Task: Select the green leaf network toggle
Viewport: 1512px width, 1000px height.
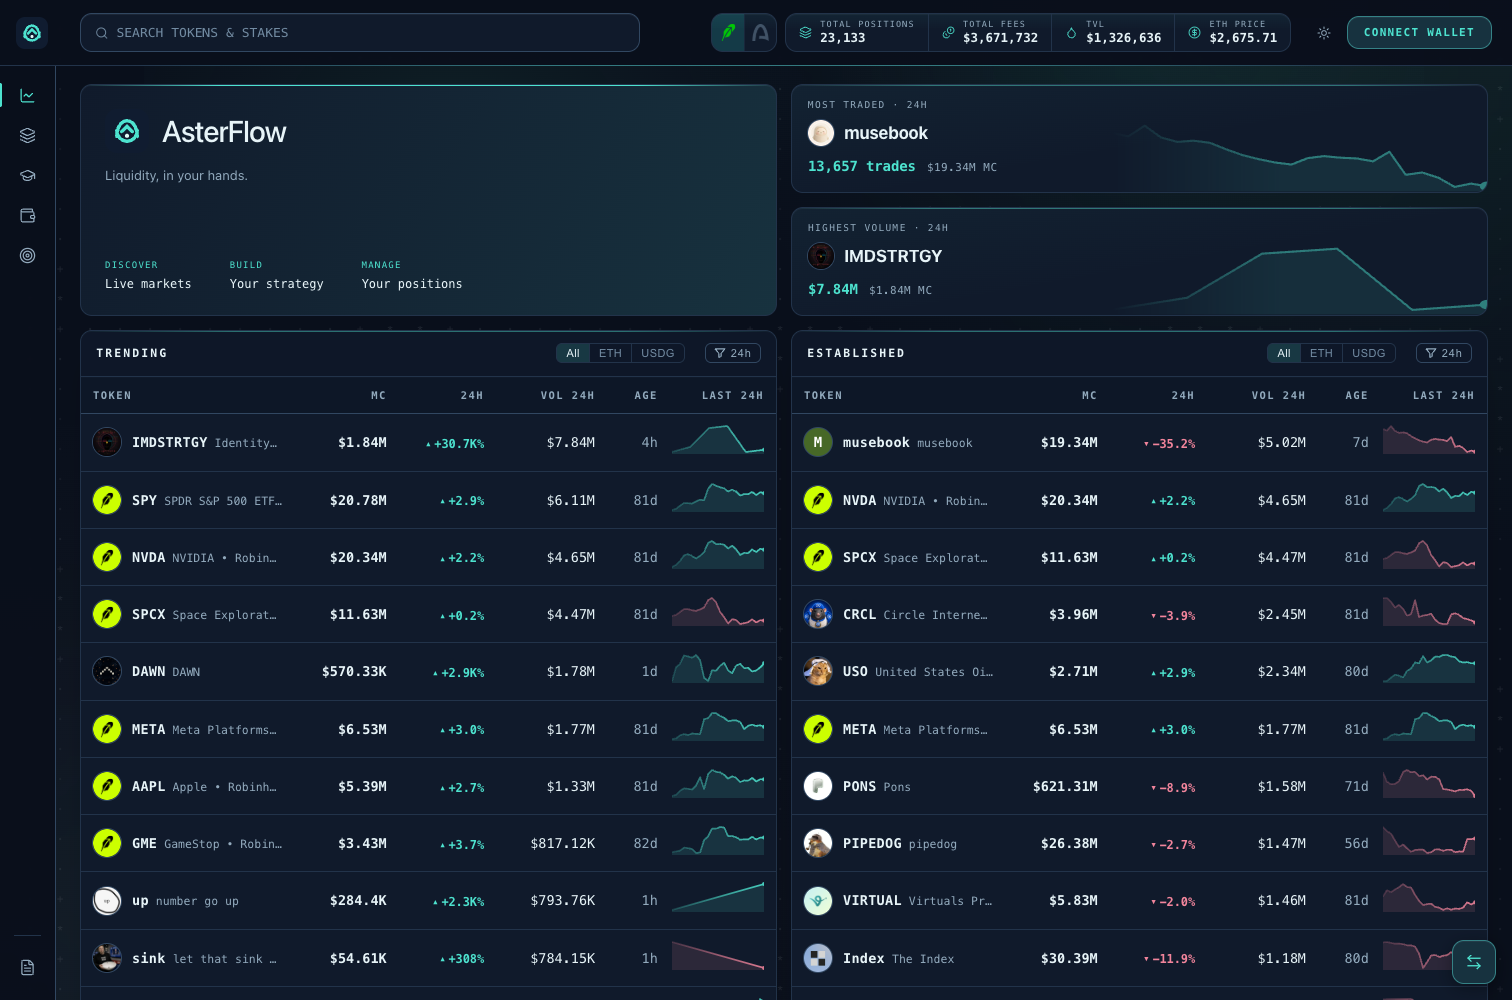Action: click(x=728, y=33)
